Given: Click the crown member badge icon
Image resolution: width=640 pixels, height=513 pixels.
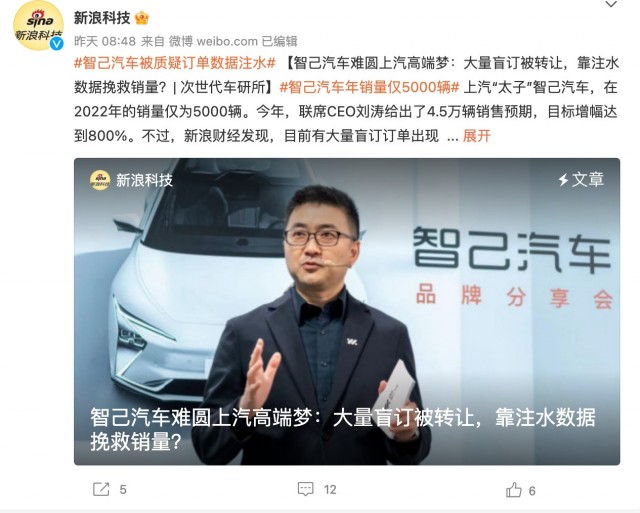Looking at the screenshot, I should tap(142, 18).
